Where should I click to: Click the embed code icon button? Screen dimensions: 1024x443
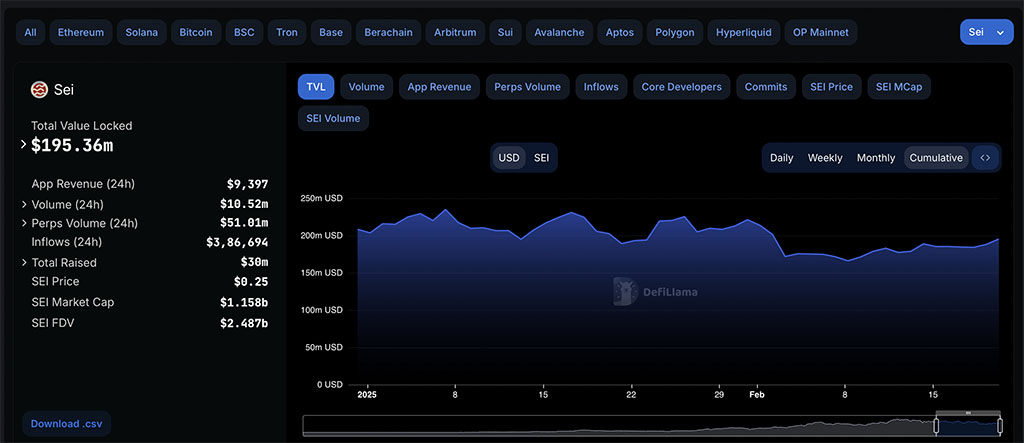tap(985, 157)
